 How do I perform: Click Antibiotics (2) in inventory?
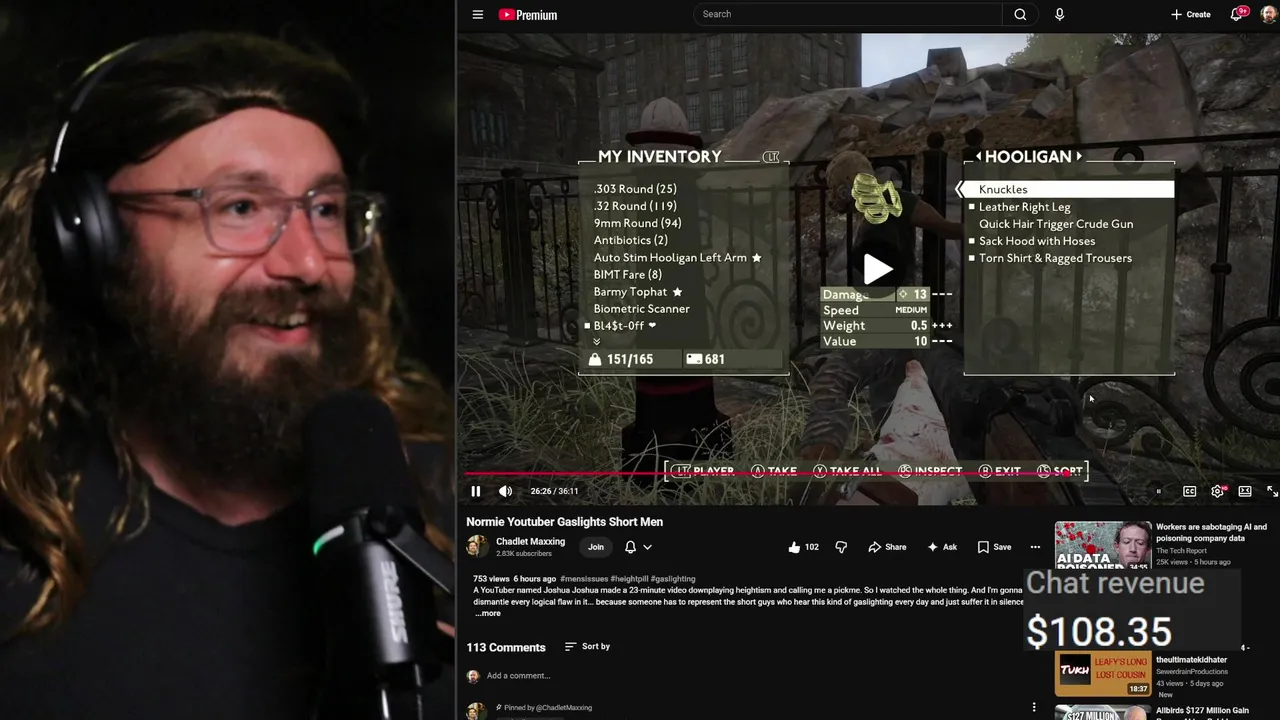tap(630, 240)
